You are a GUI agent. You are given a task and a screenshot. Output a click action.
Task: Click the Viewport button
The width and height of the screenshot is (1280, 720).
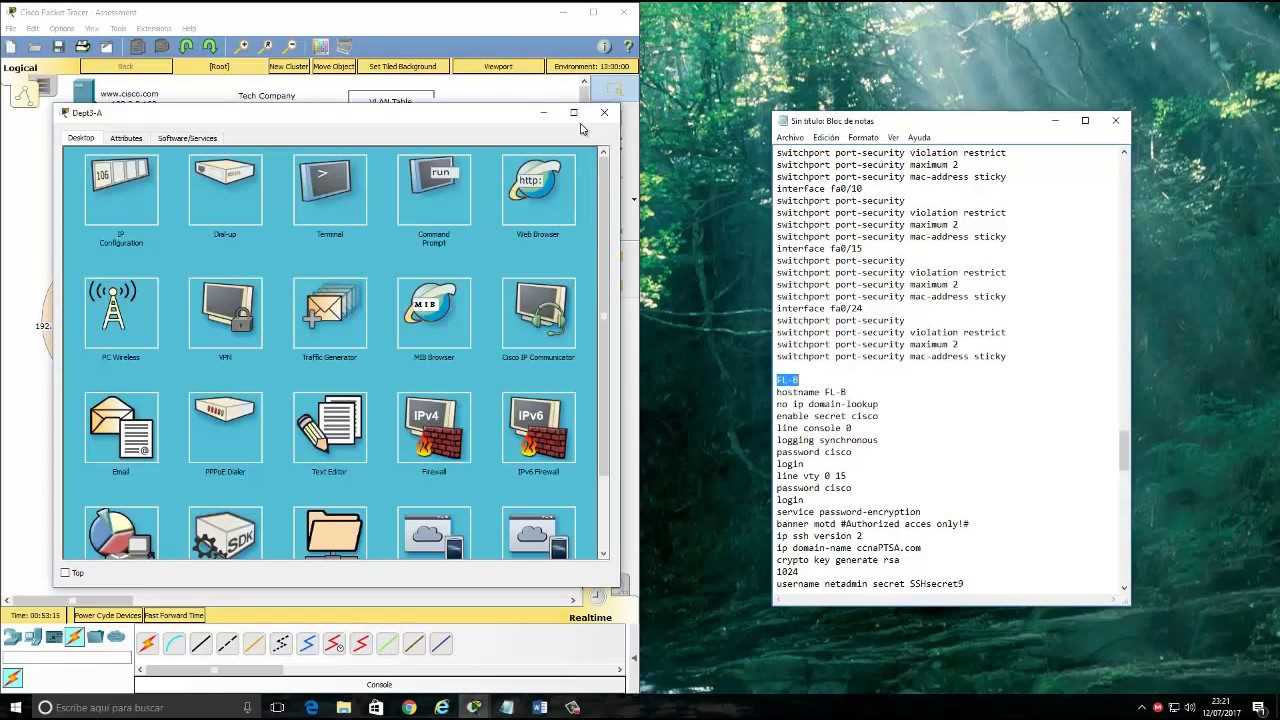pos(498,66)
